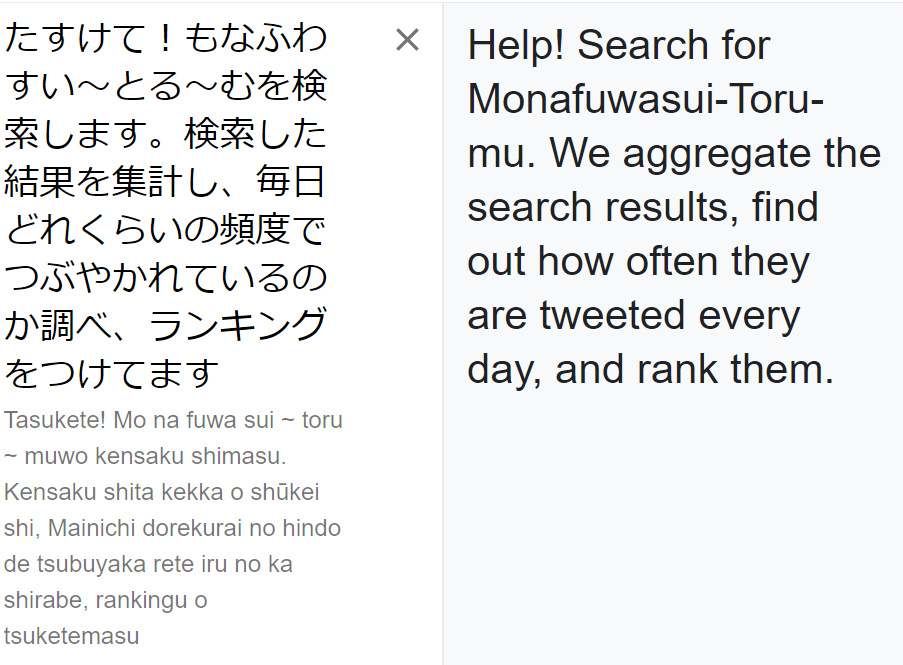The width and height of the screenshot is (903, 665).
Task: Place cursor on ランキング in source text
Action: point(238,325)
